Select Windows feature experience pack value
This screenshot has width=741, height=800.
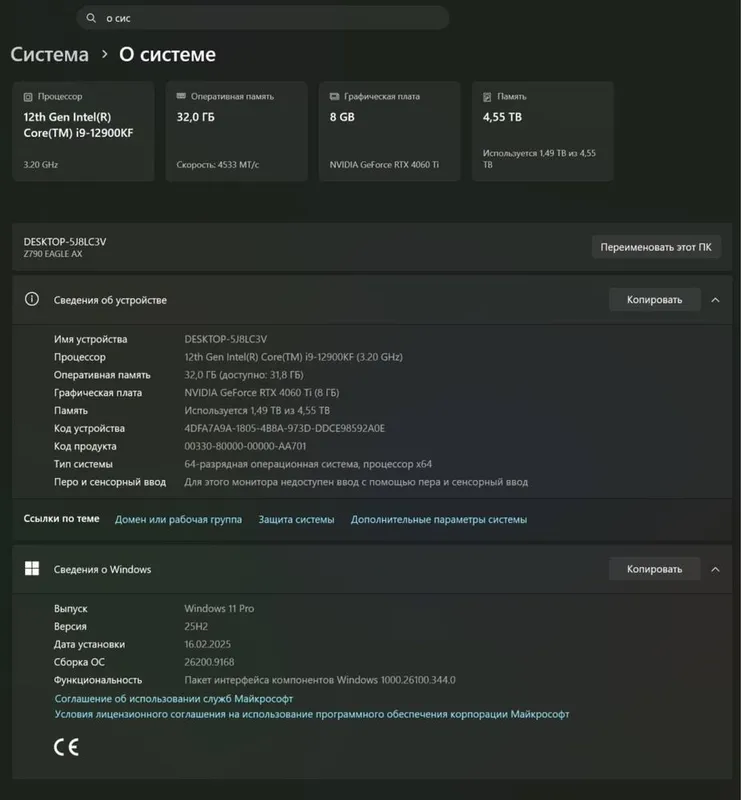(x=320, y=680)
